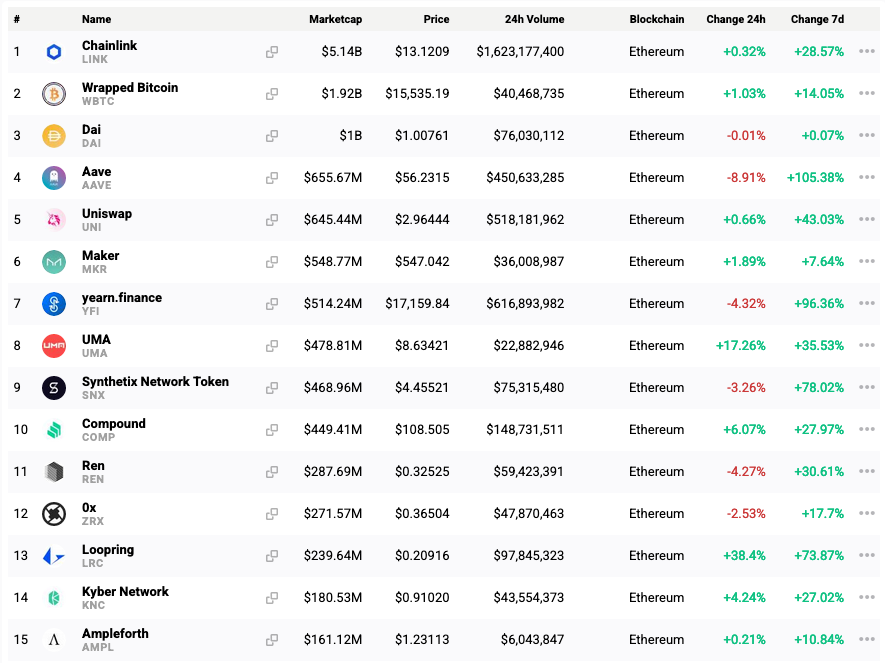Click the Blockchain column header
Viewport: 885px width, 663px height.
(x=657, y=19)
